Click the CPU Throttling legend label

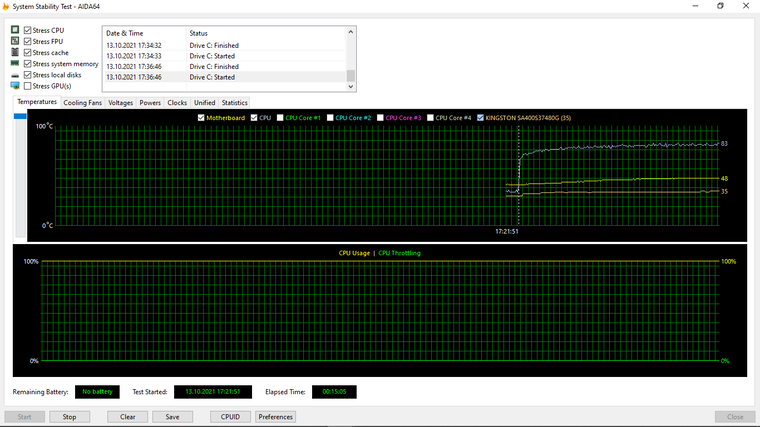399,253
